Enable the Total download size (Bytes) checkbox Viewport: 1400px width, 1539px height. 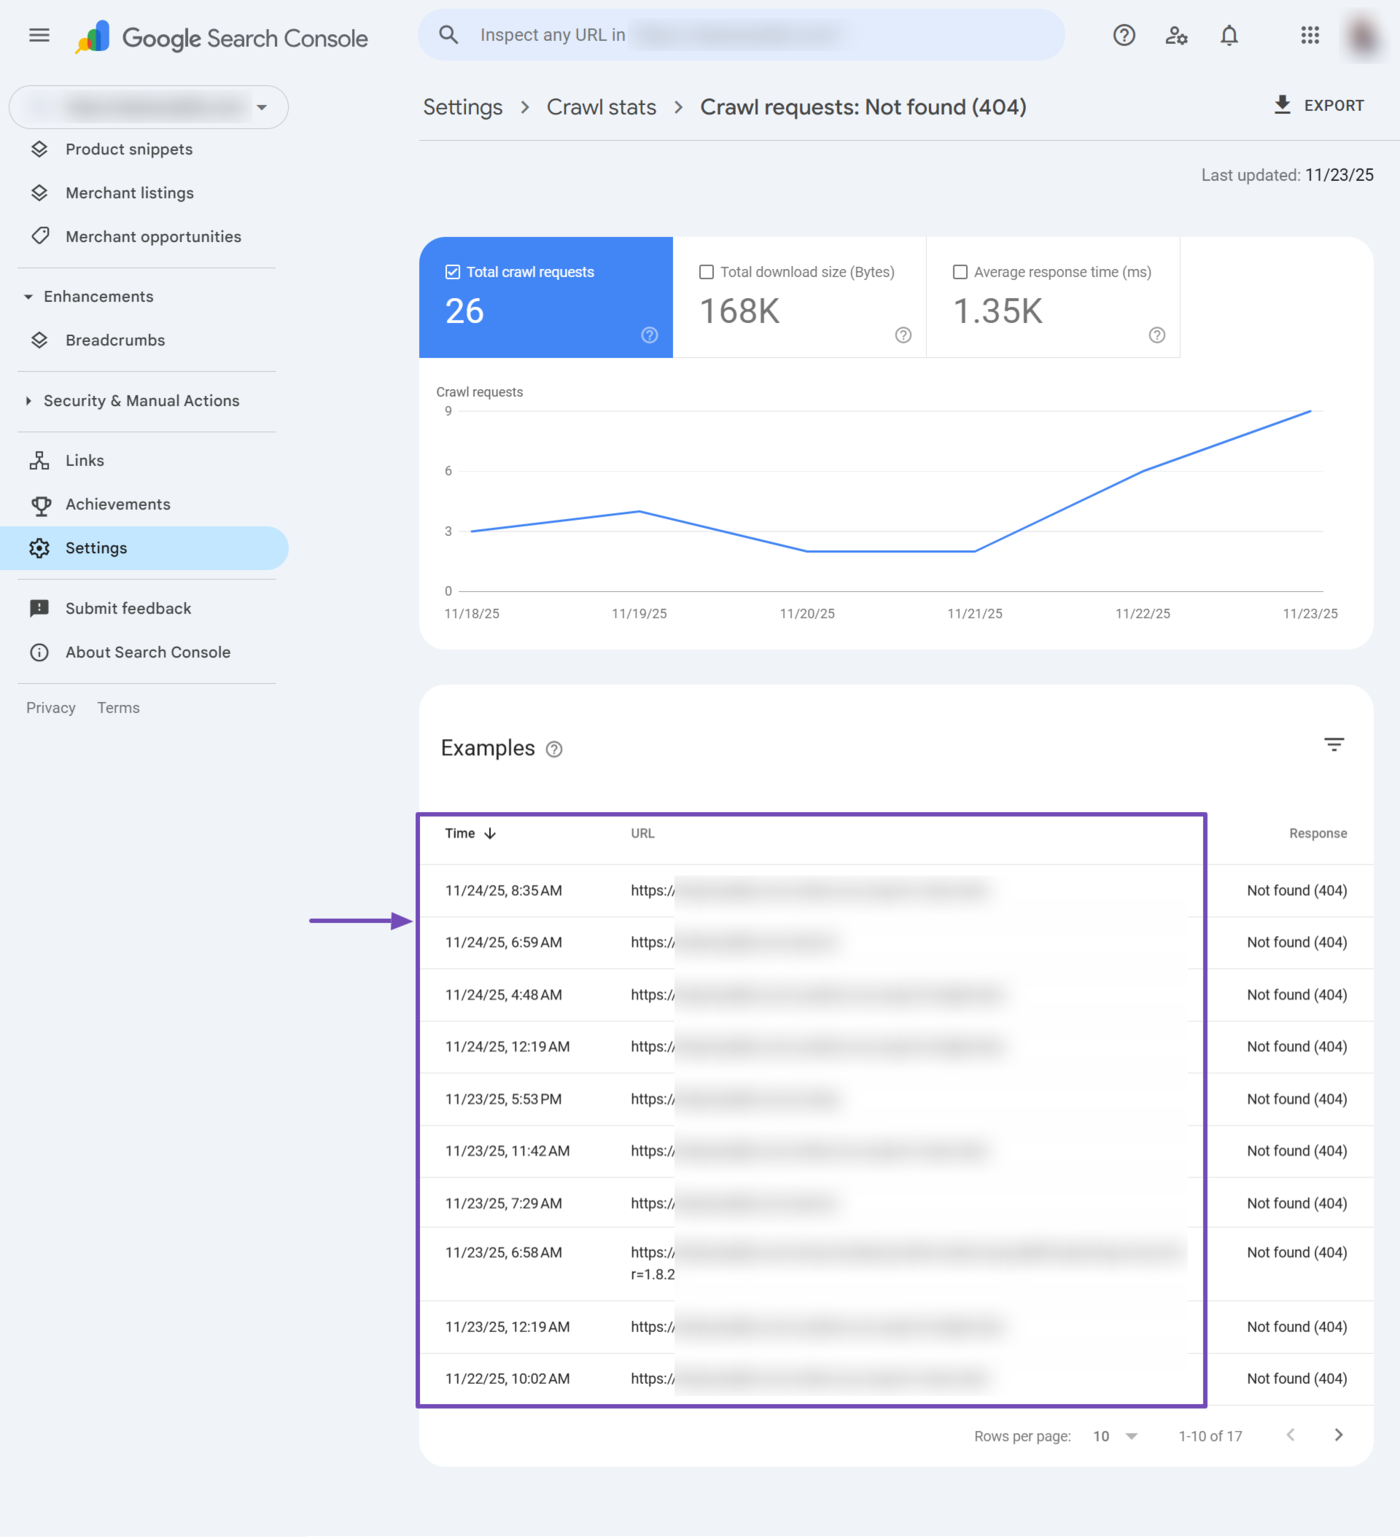pos(707,271)
